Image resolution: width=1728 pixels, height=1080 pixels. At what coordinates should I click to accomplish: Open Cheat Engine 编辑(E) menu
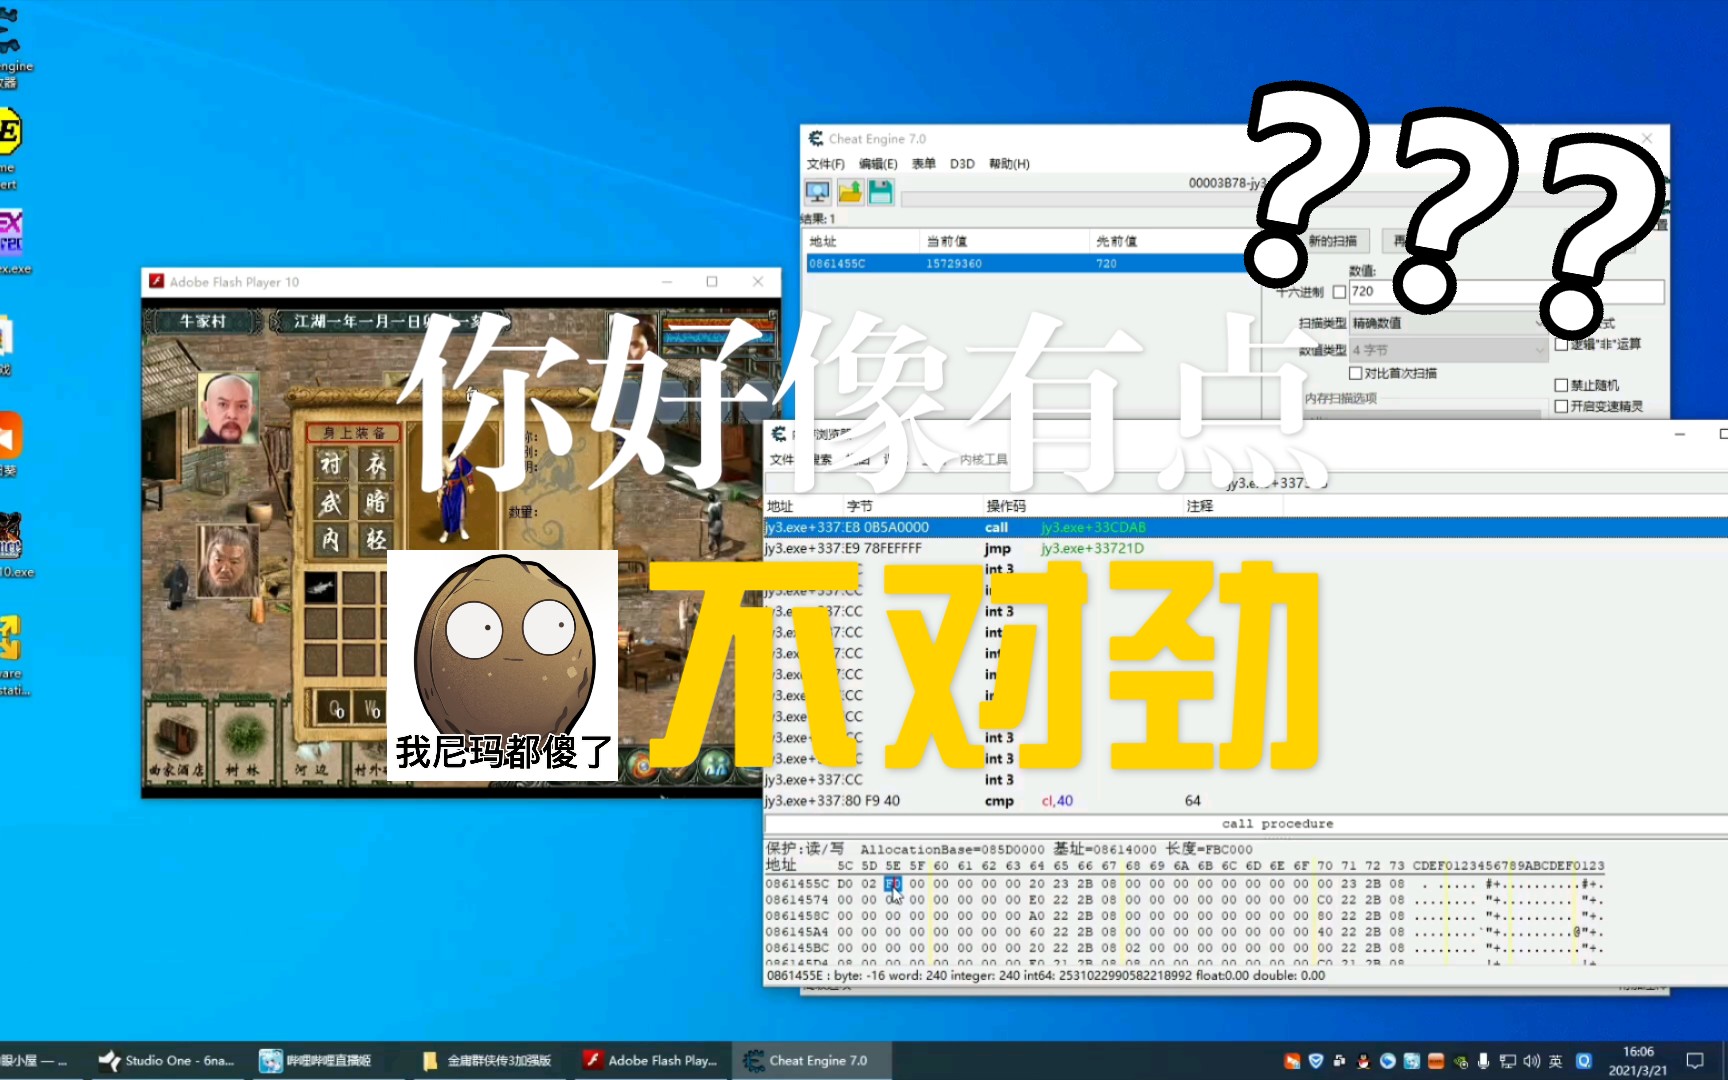click(x=878, y=164)
